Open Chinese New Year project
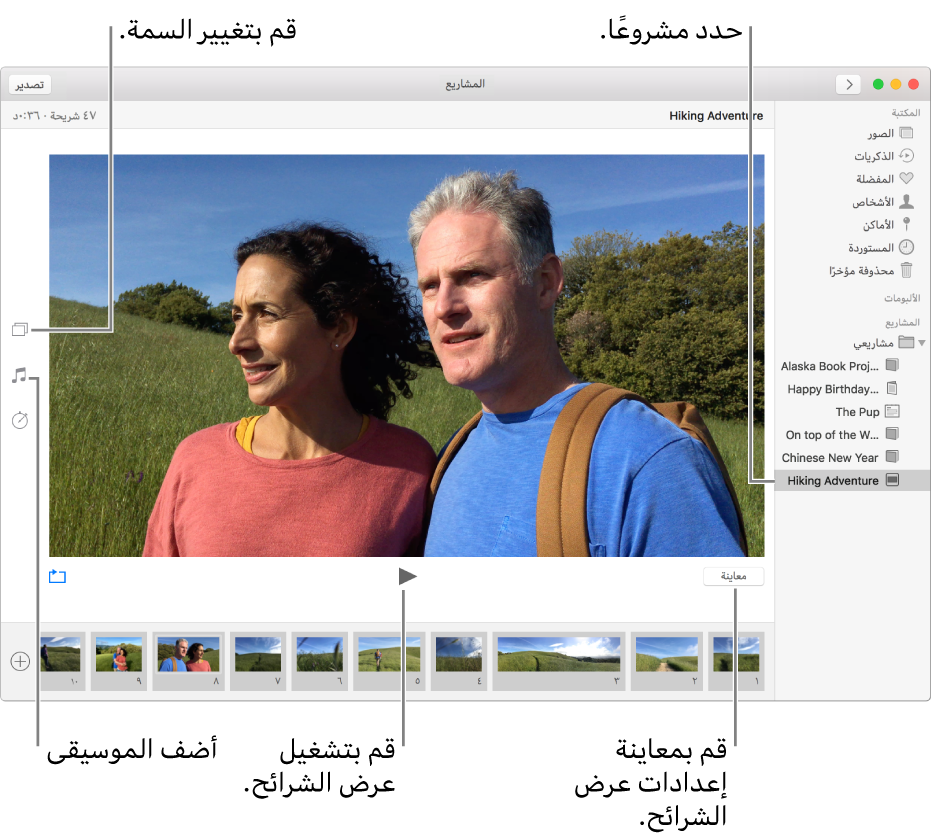The width and height of the screenshot is (931, 838). [x=840, y=457]
